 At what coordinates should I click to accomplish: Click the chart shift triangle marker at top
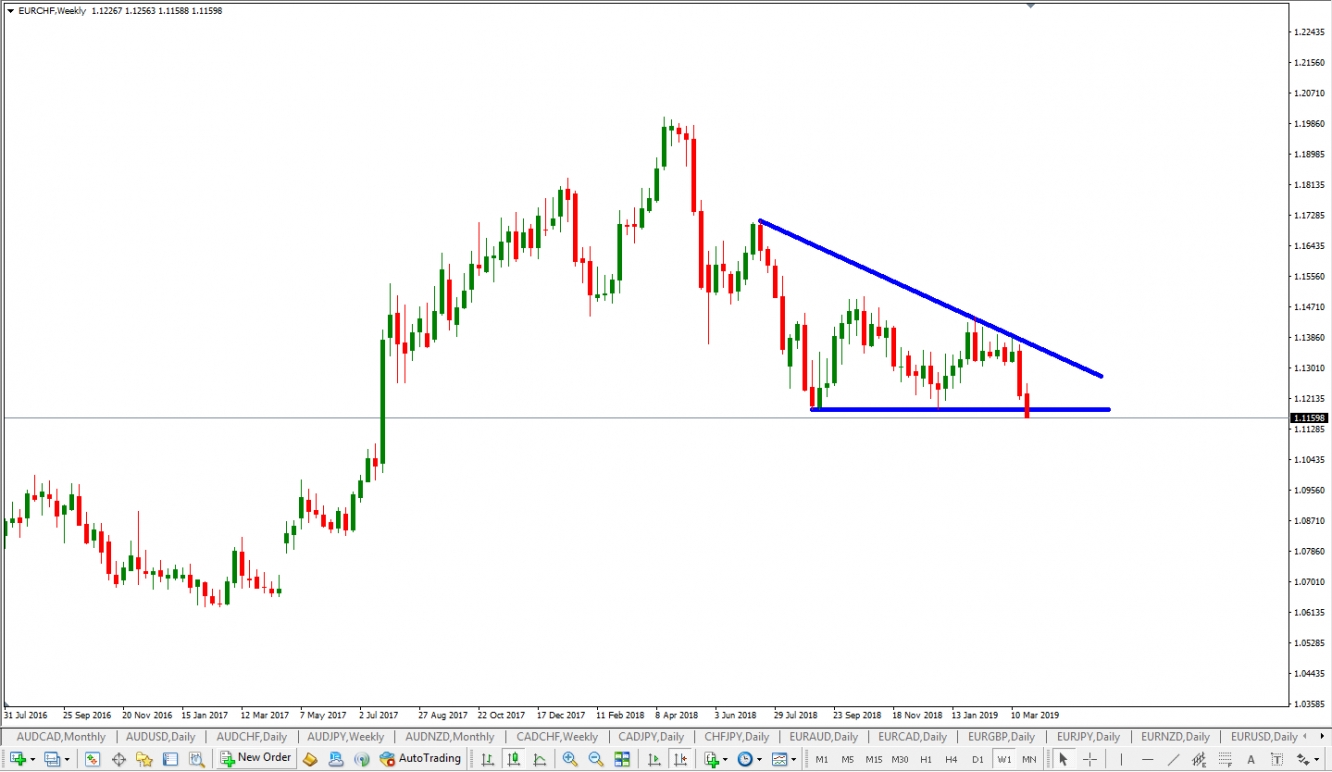click(x=1031, y=5)
